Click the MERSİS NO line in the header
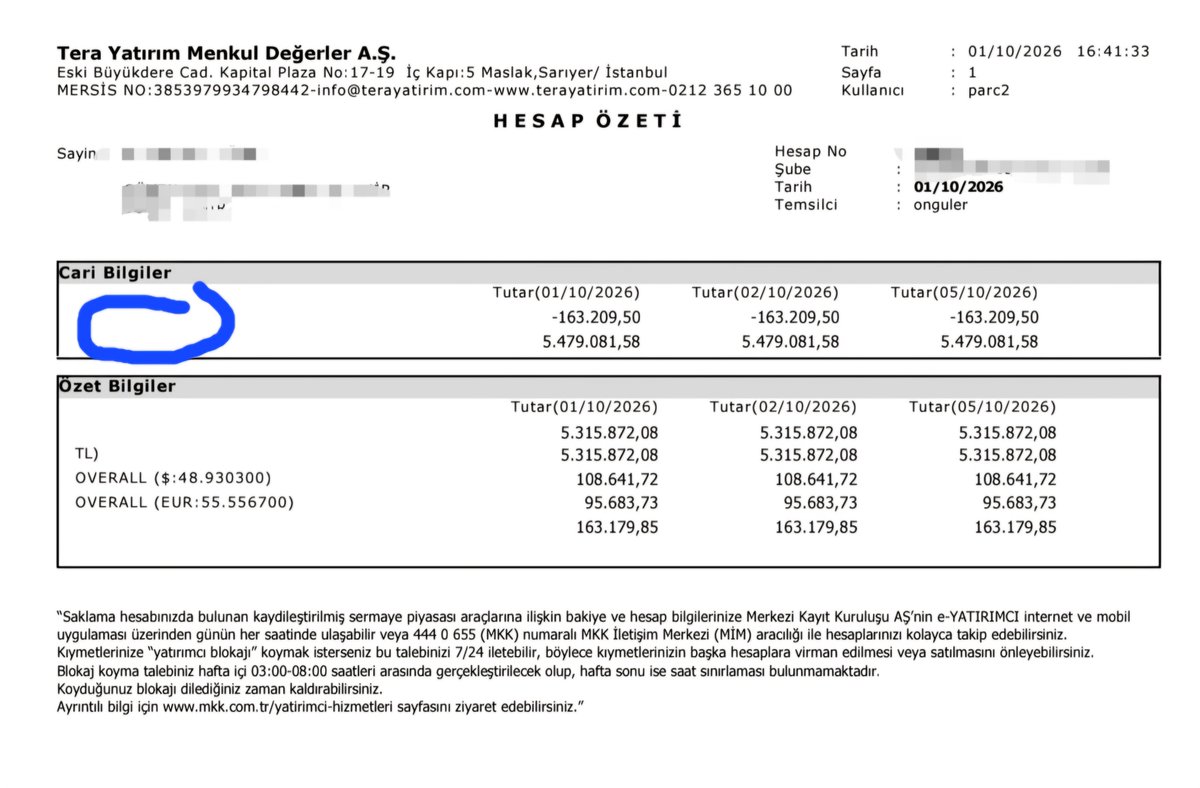Viewport: 1200px width, 788px height. pyautogui.click(x=424, y=90)
